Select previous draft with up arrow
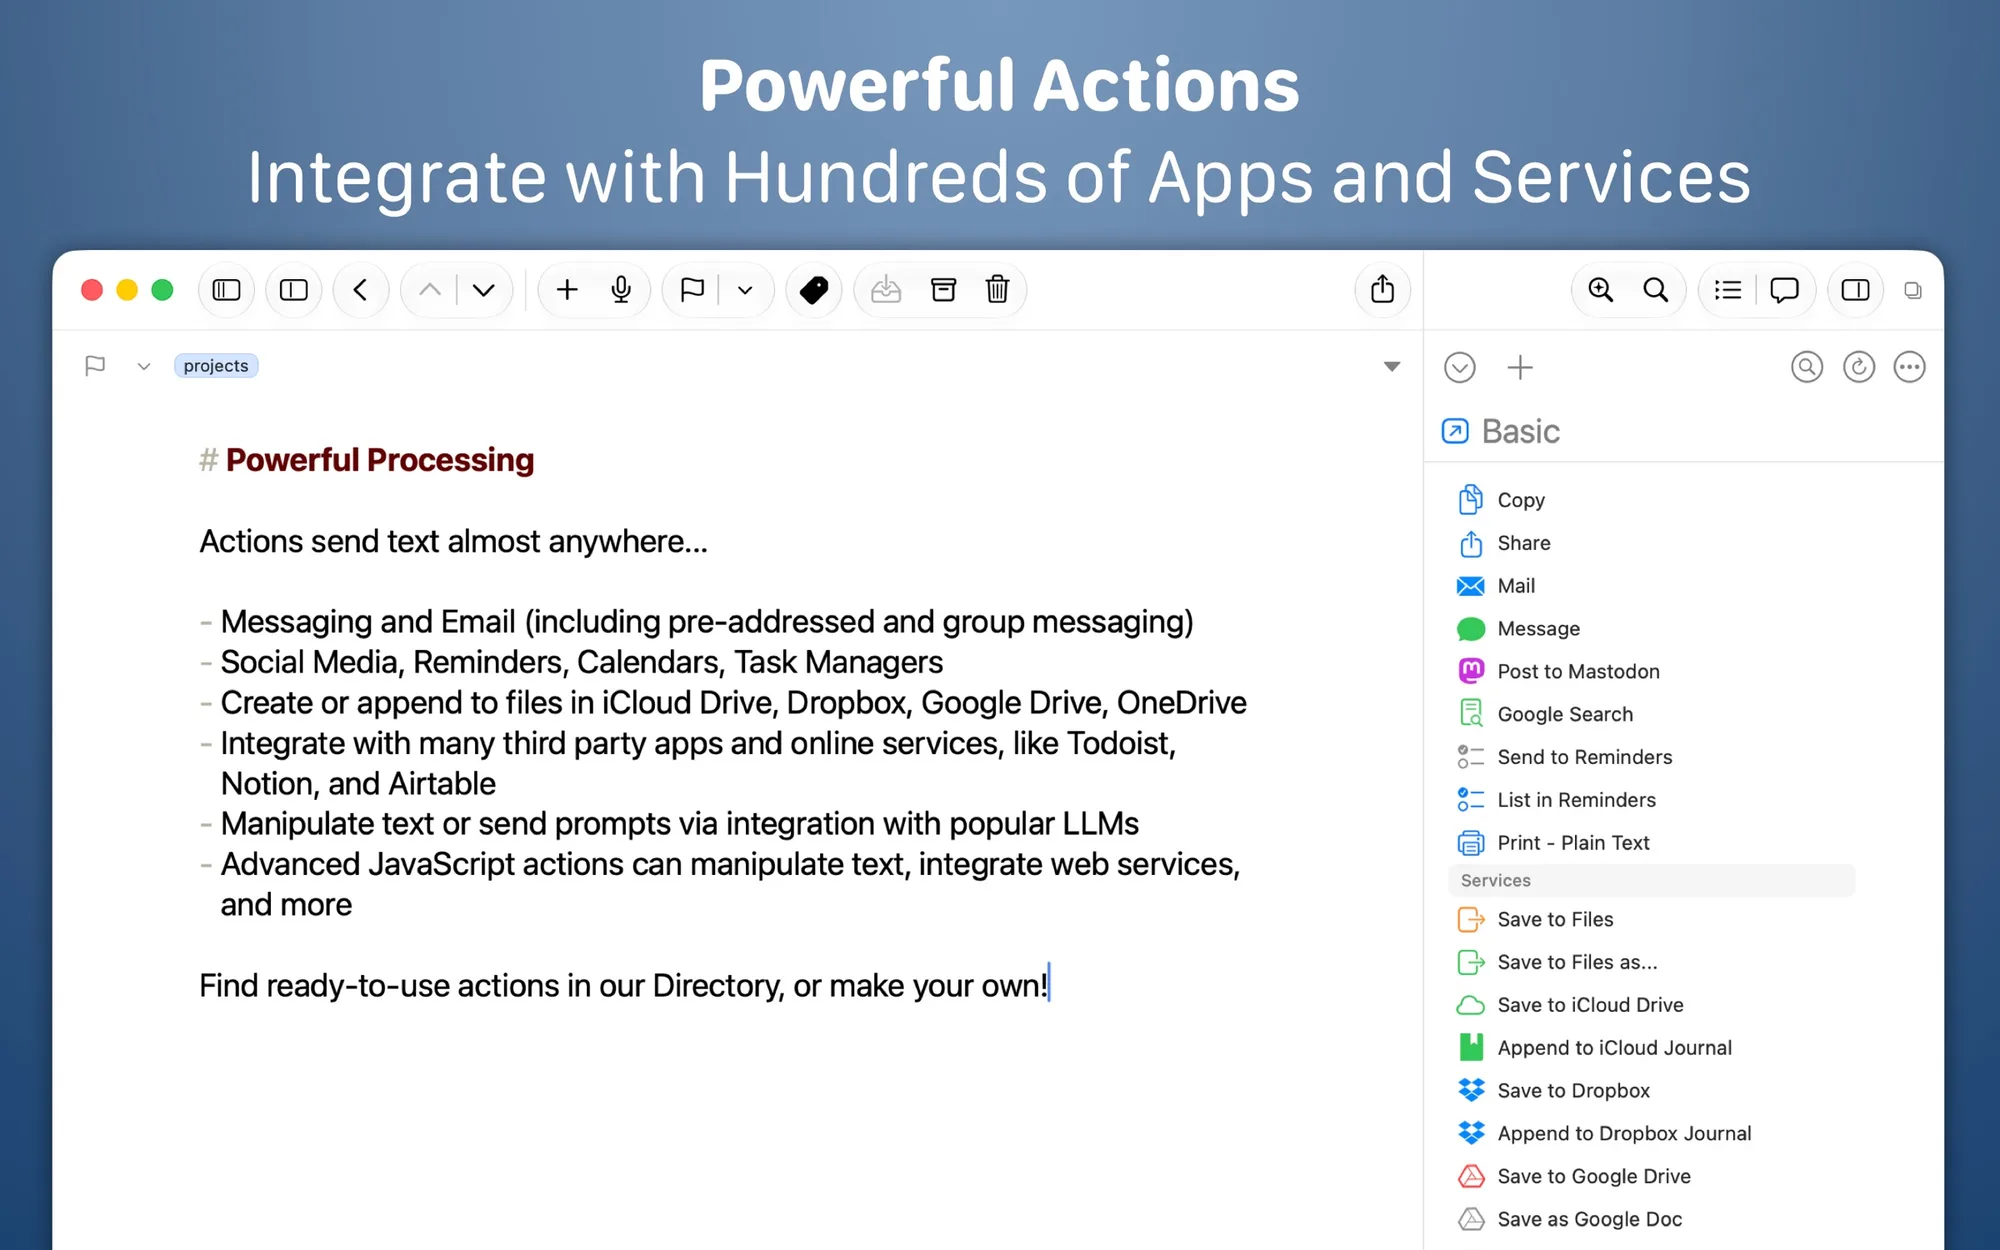Screen dimensions: 2000x1250 pyautogui.click(x=430, y=290)
